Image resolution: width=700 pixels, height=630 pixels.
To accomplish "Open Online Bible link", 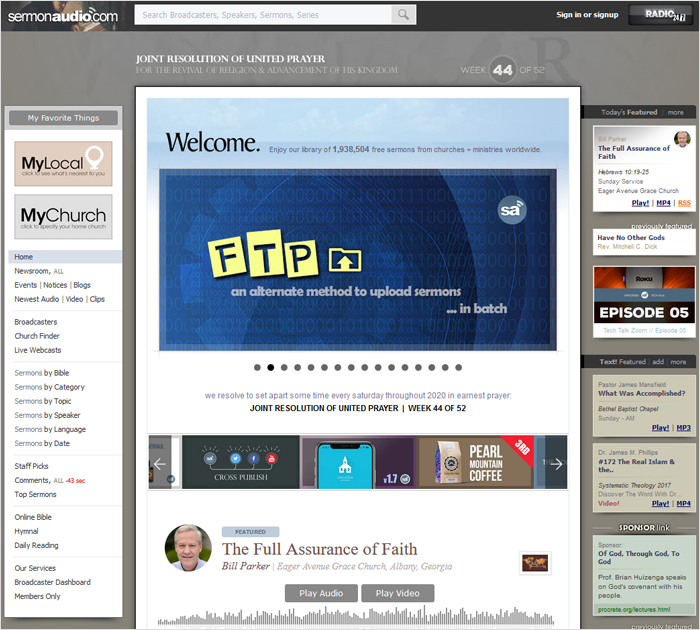I will [x=33, y=517].
